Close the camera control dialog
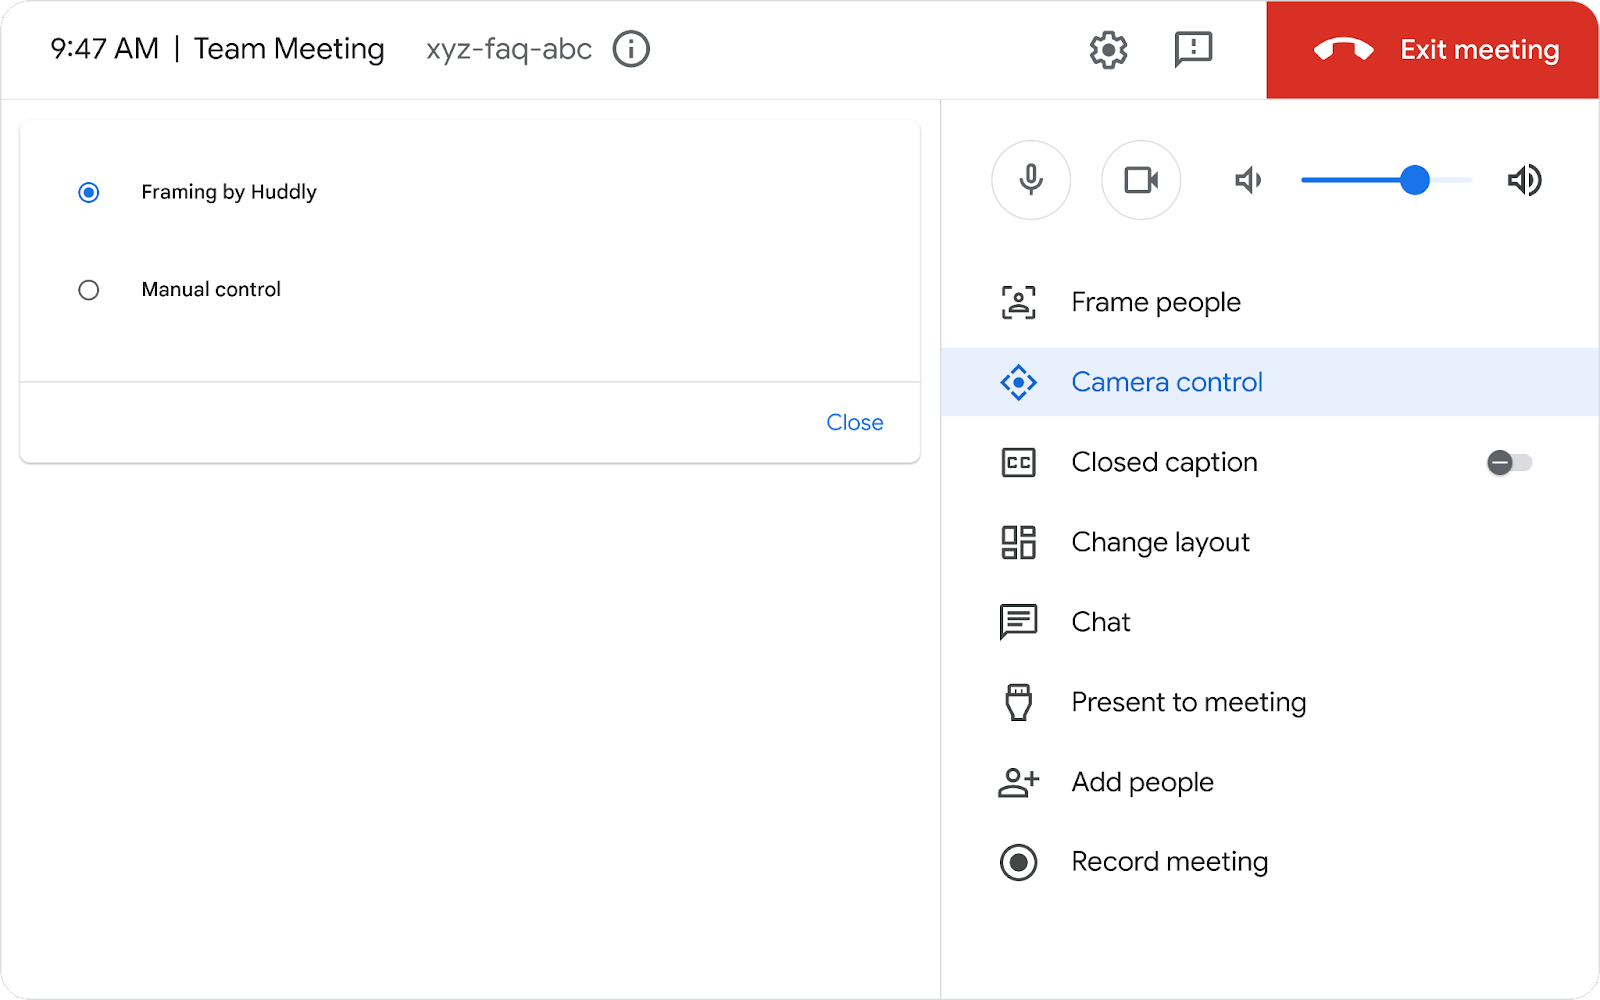The width and height of the screenshot is (1600, 1000). 854,422
